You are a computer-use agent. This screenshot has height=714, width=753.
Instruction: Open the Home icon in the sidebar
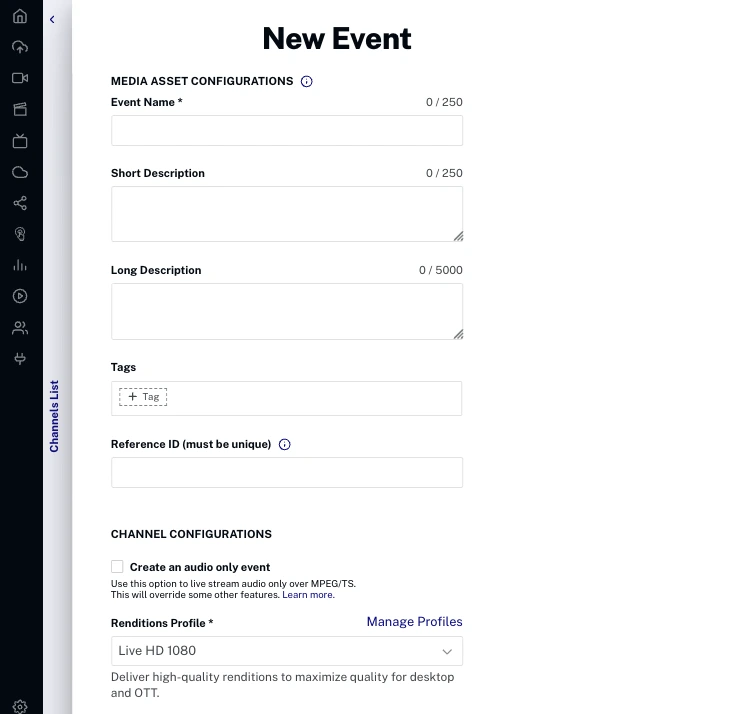(x=19, y=17)
